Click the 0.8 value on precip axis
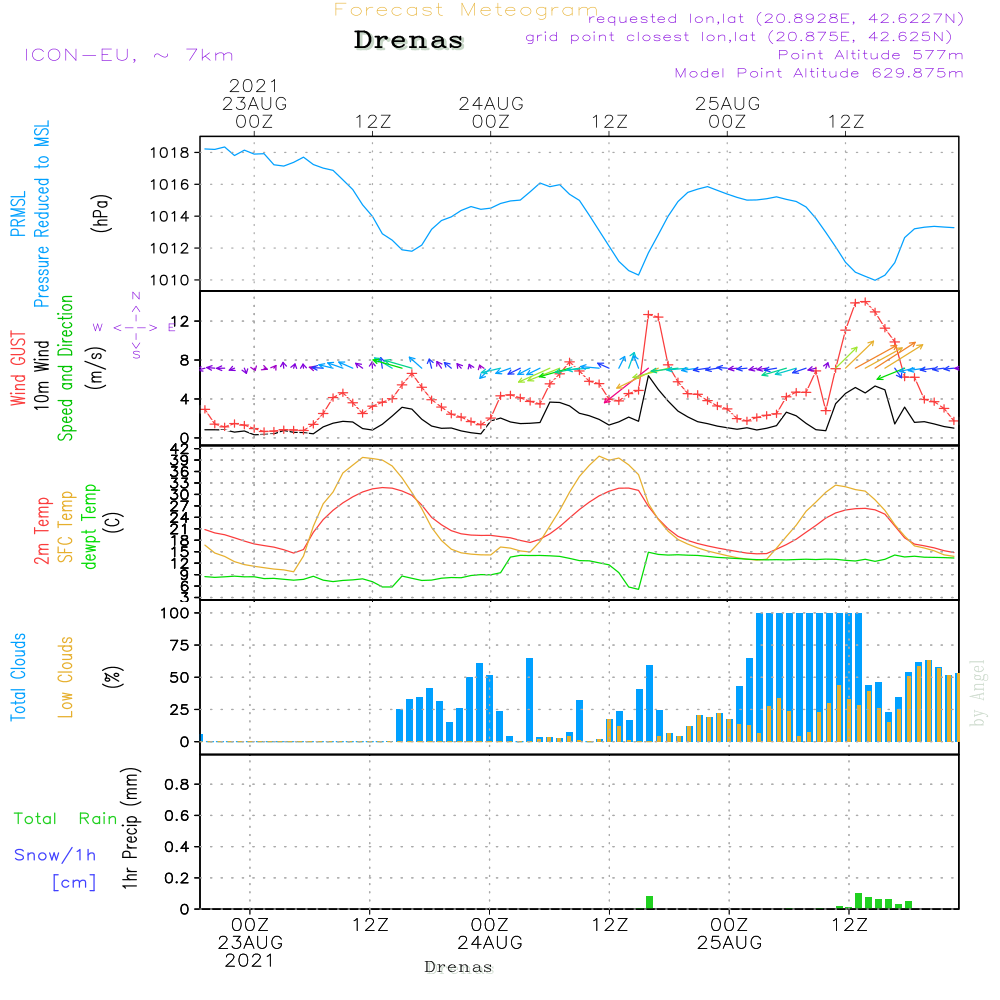 click(x=177, y=784)
